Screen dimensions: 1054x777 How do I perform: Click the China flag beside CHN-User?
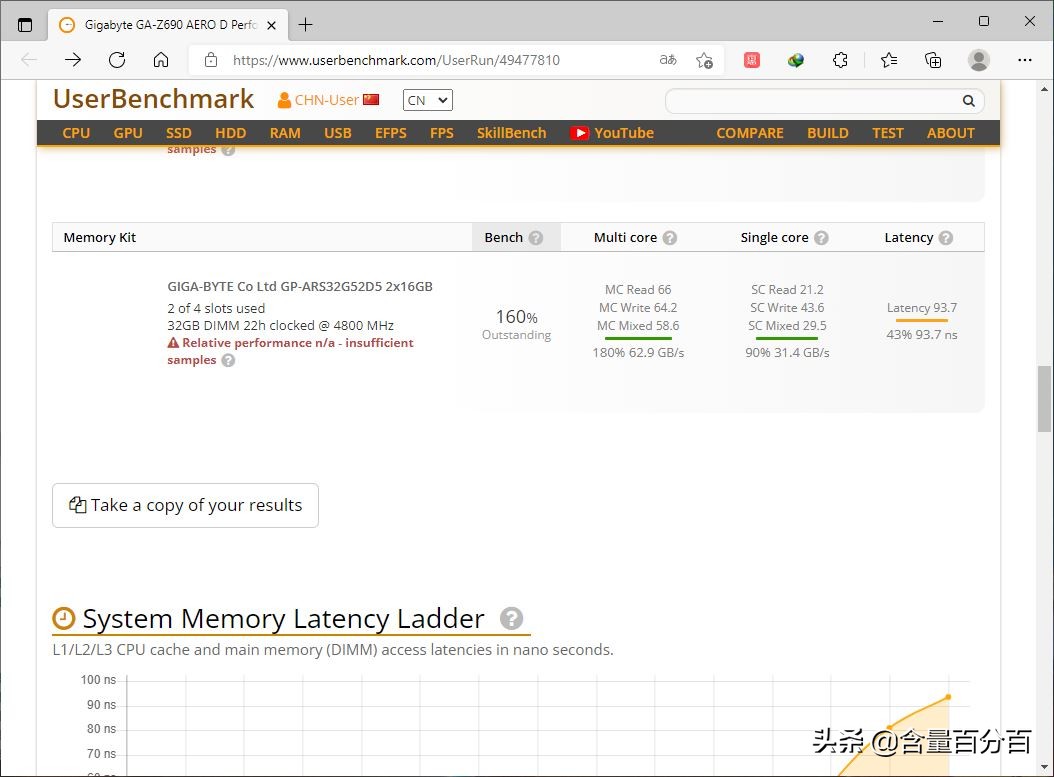(370, 99)
